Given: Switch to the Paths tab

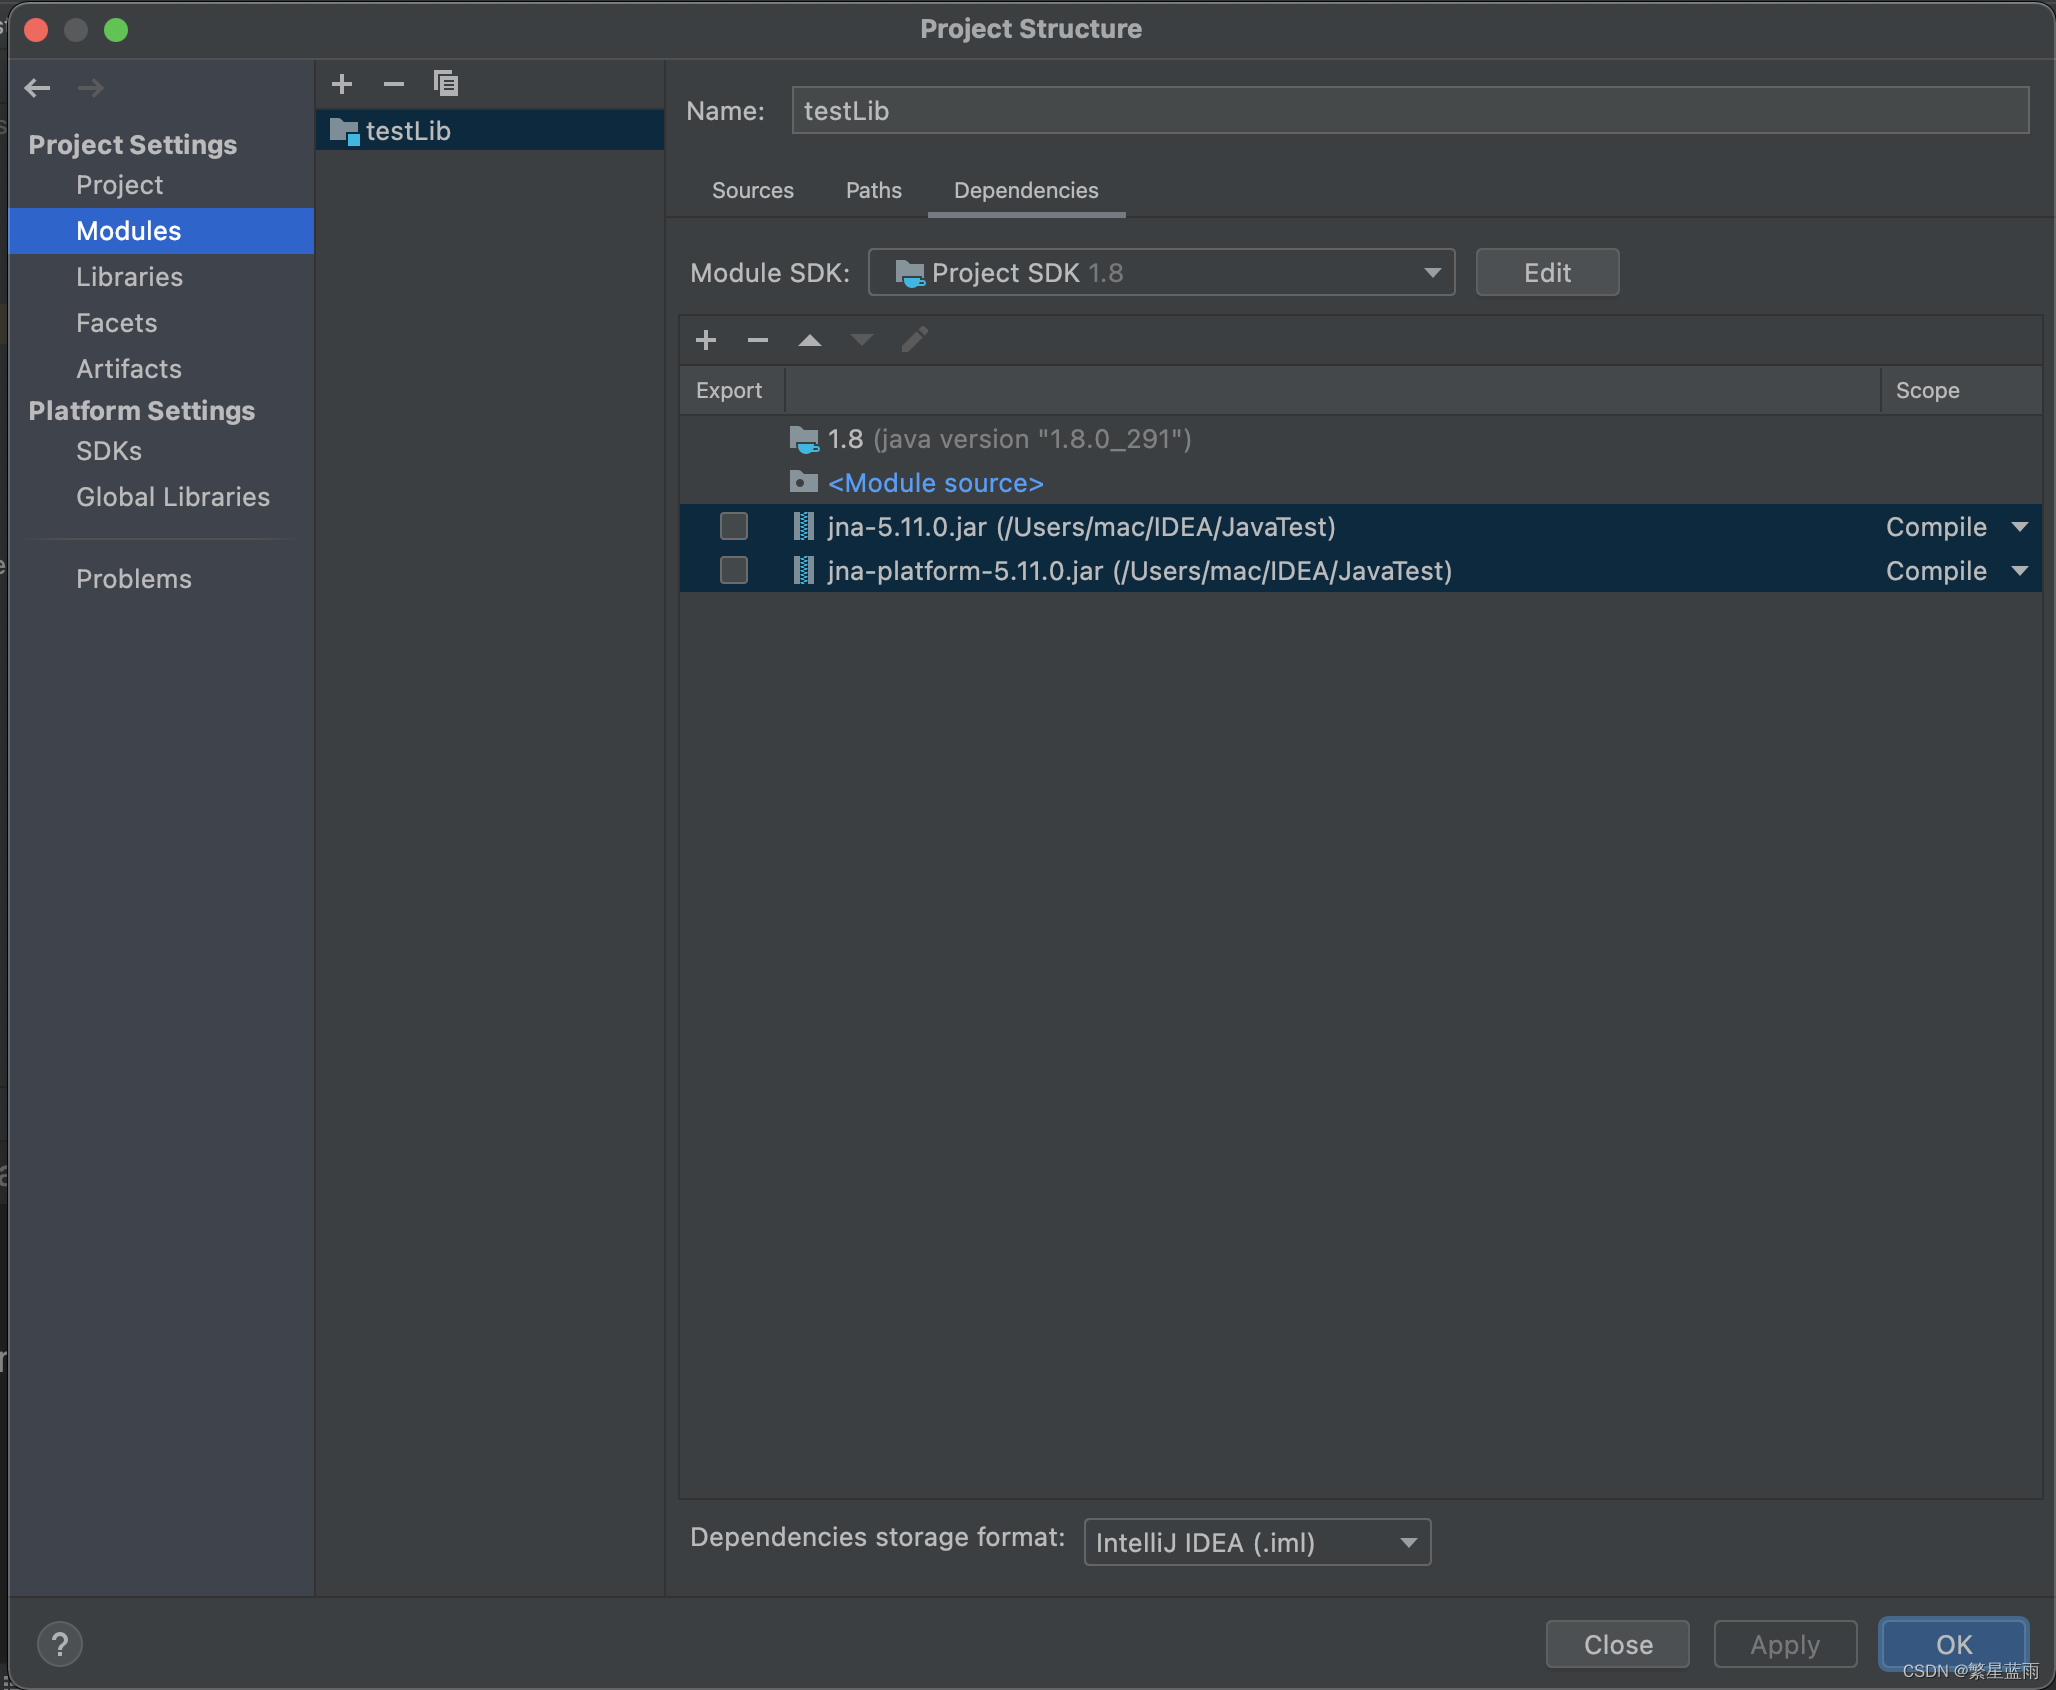Looking at the screenshot, I should [x=873, y=189].
